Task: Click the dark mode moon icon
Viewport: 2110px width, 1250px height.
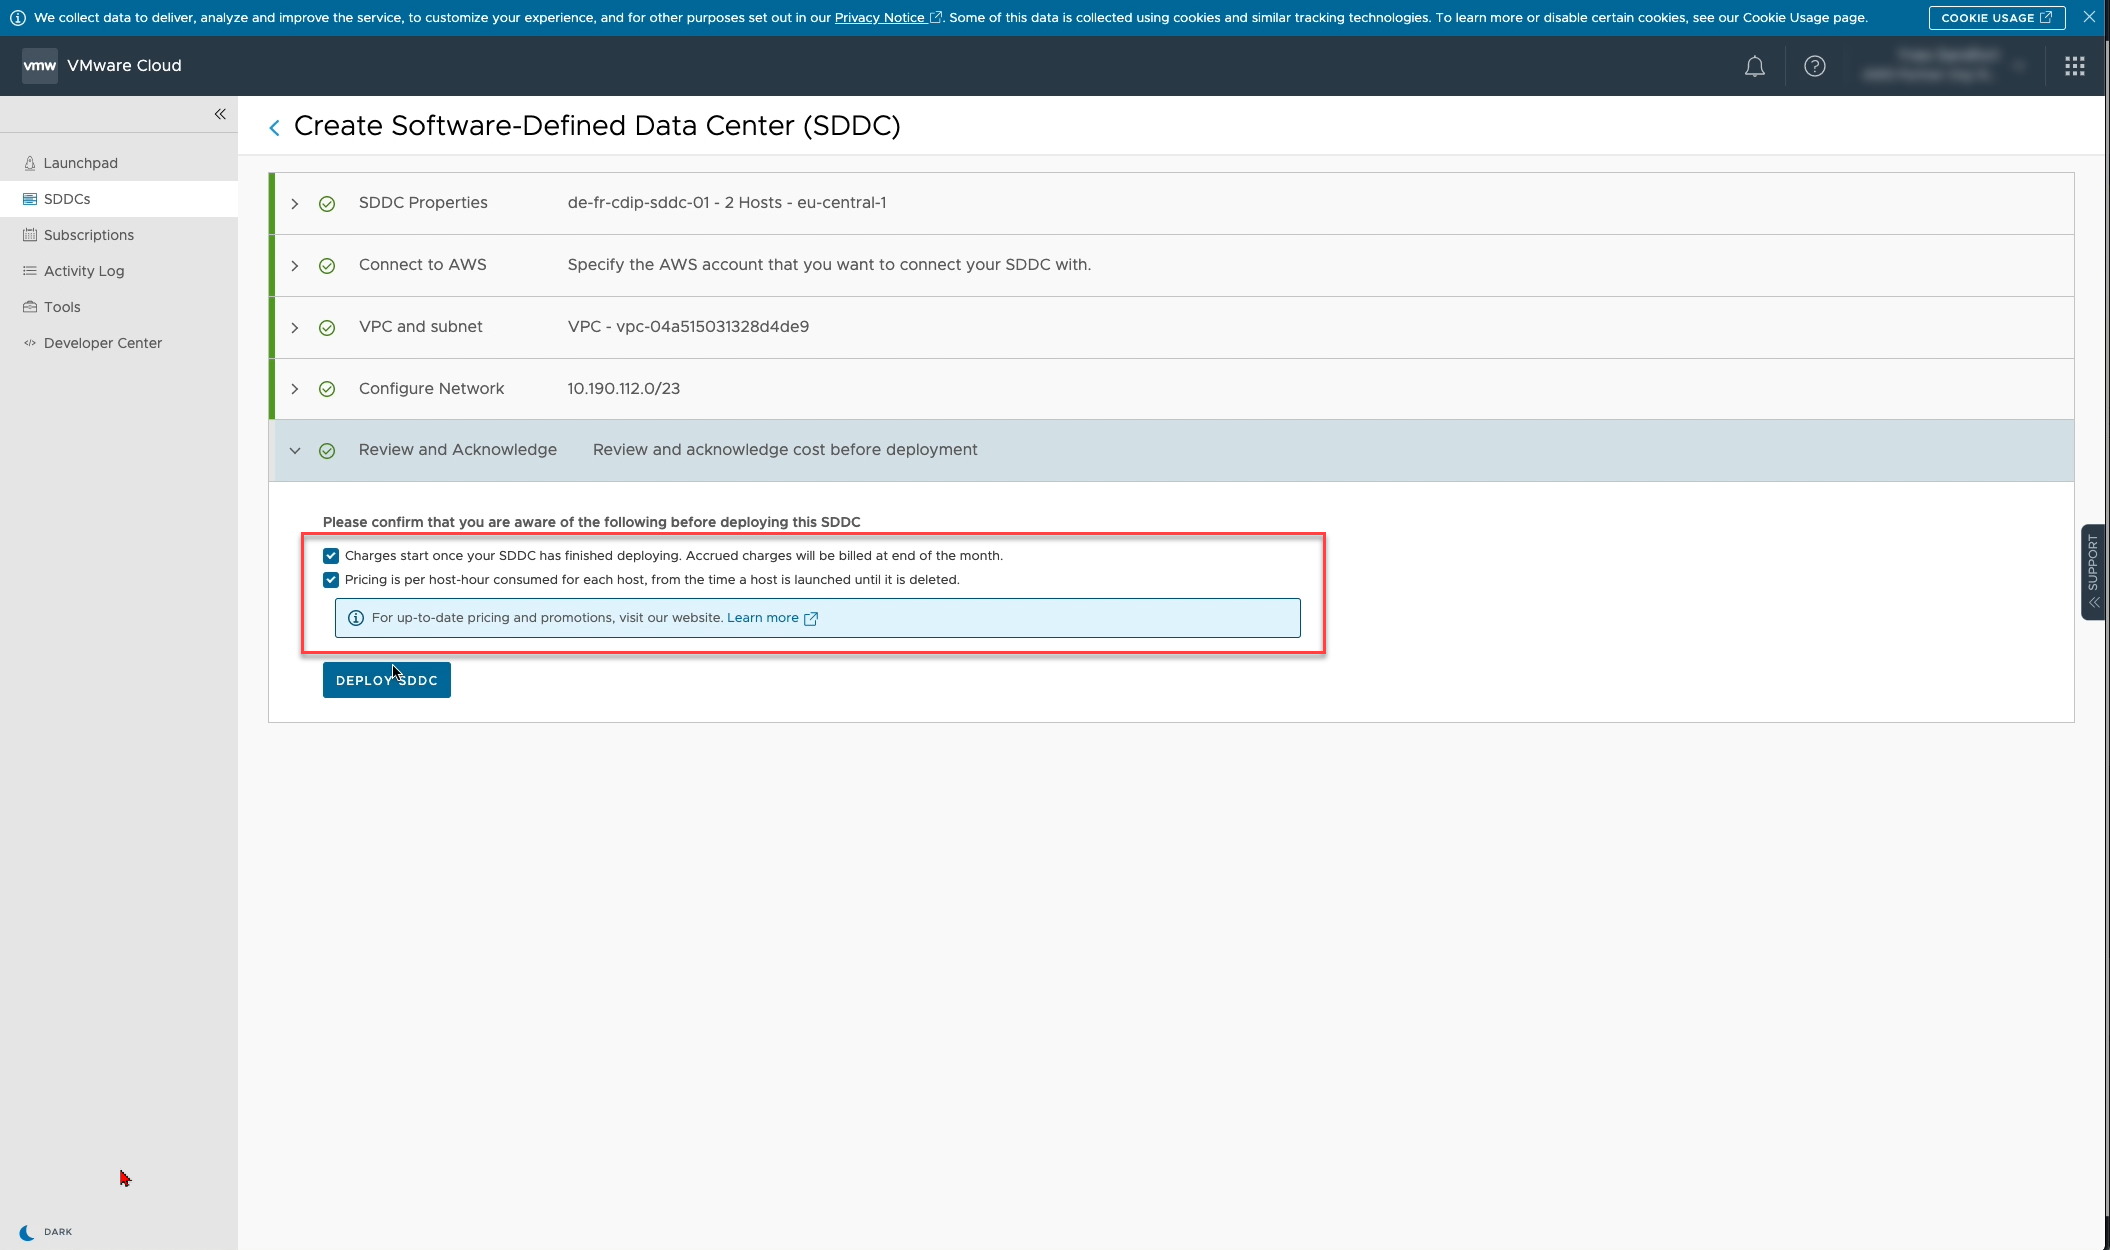Action: coord(27,1232)
